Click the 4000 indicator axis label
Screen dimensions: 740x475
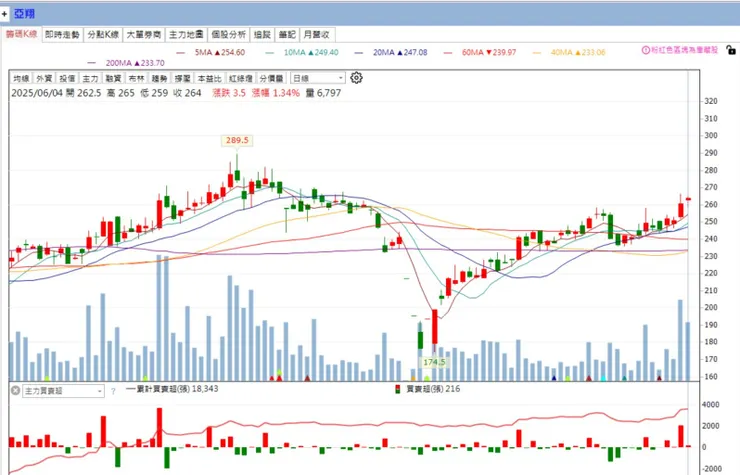pos(711,405)
